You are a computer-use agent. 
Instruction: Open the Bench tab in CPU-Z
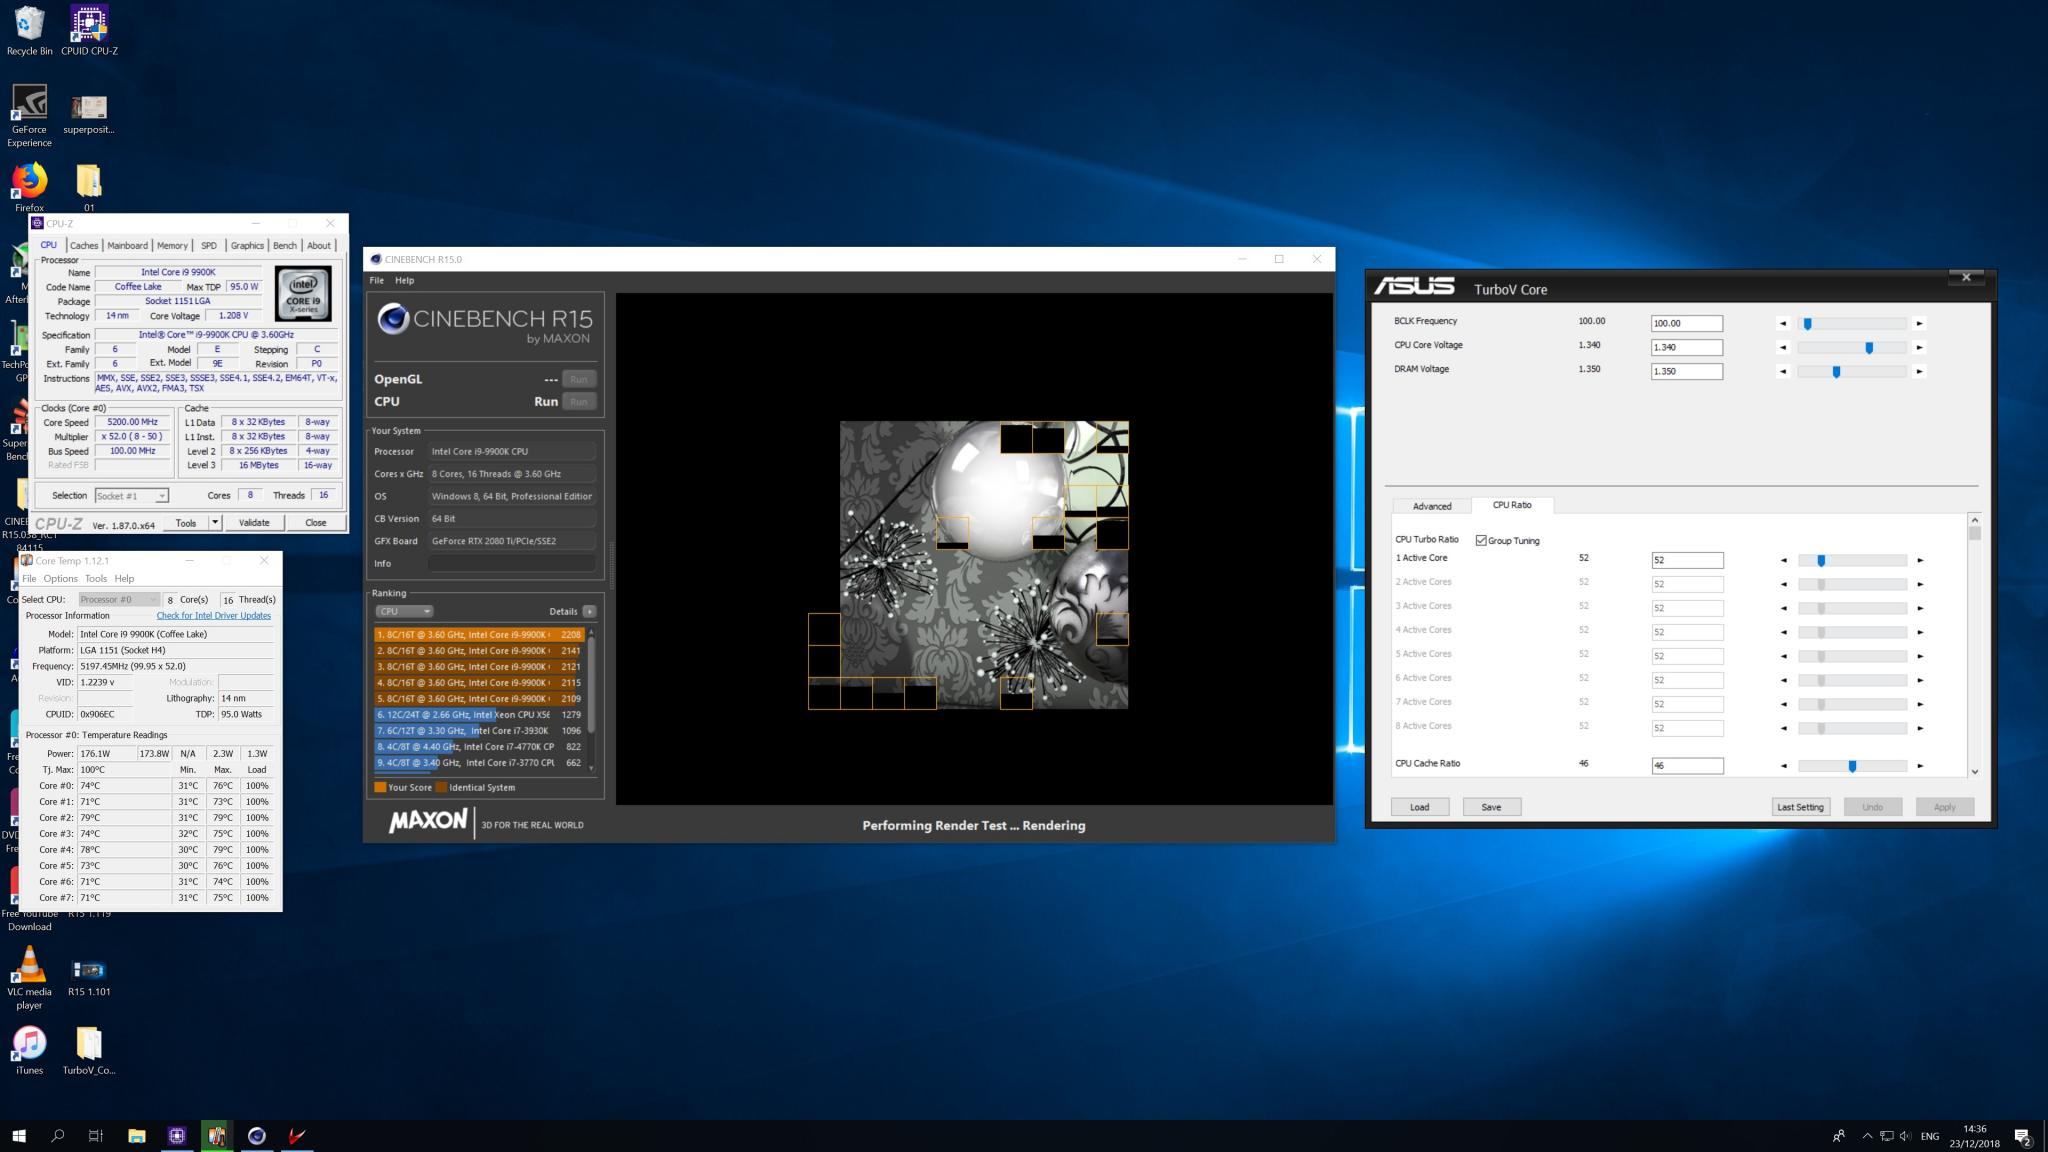[x=285, y=245]
